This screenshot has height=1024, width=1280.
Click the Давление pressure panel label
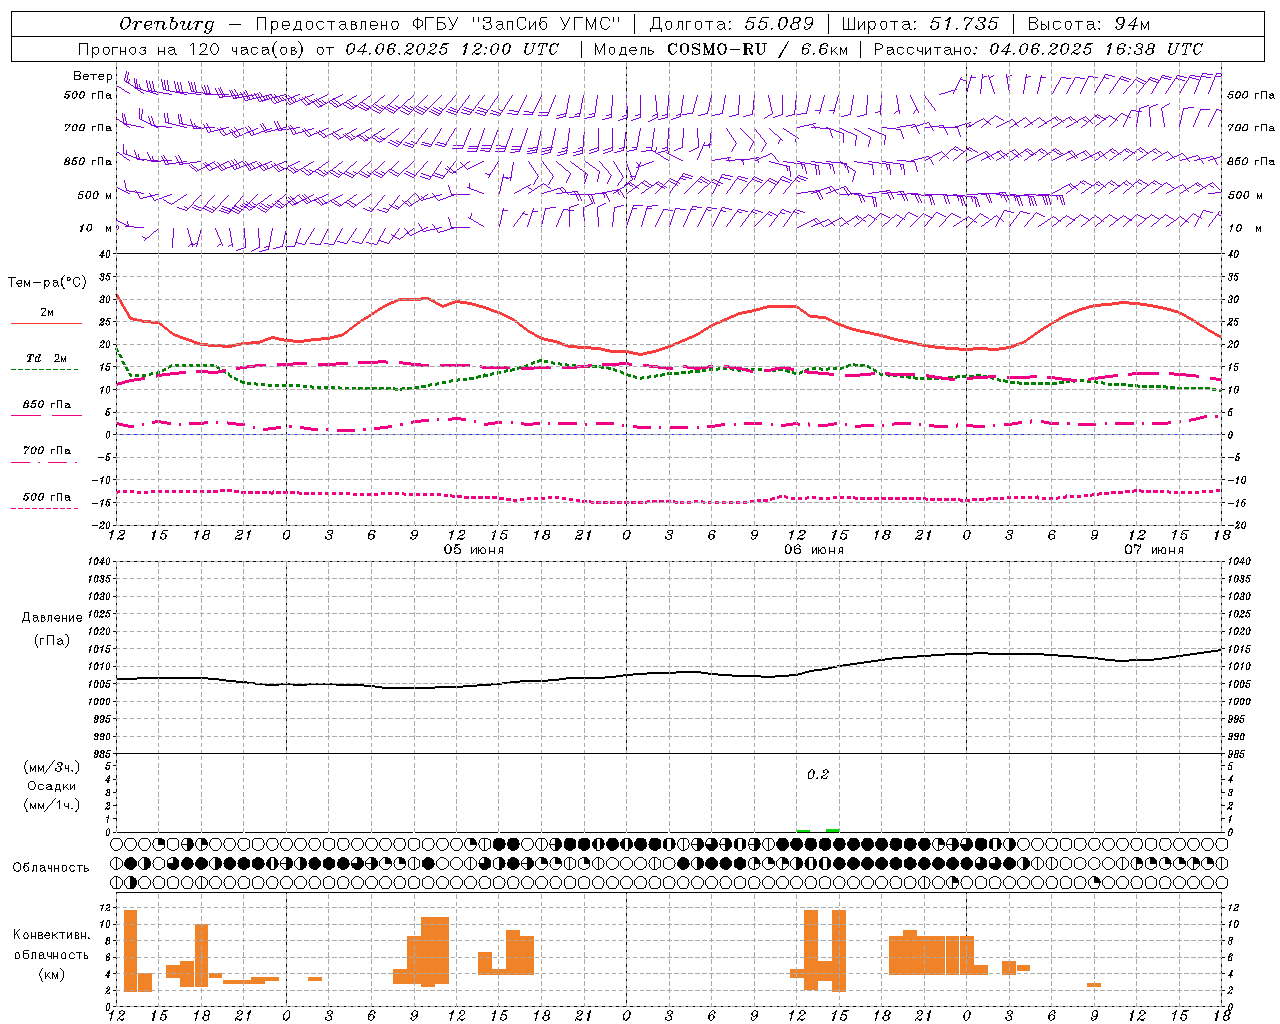tap(52, 618)
